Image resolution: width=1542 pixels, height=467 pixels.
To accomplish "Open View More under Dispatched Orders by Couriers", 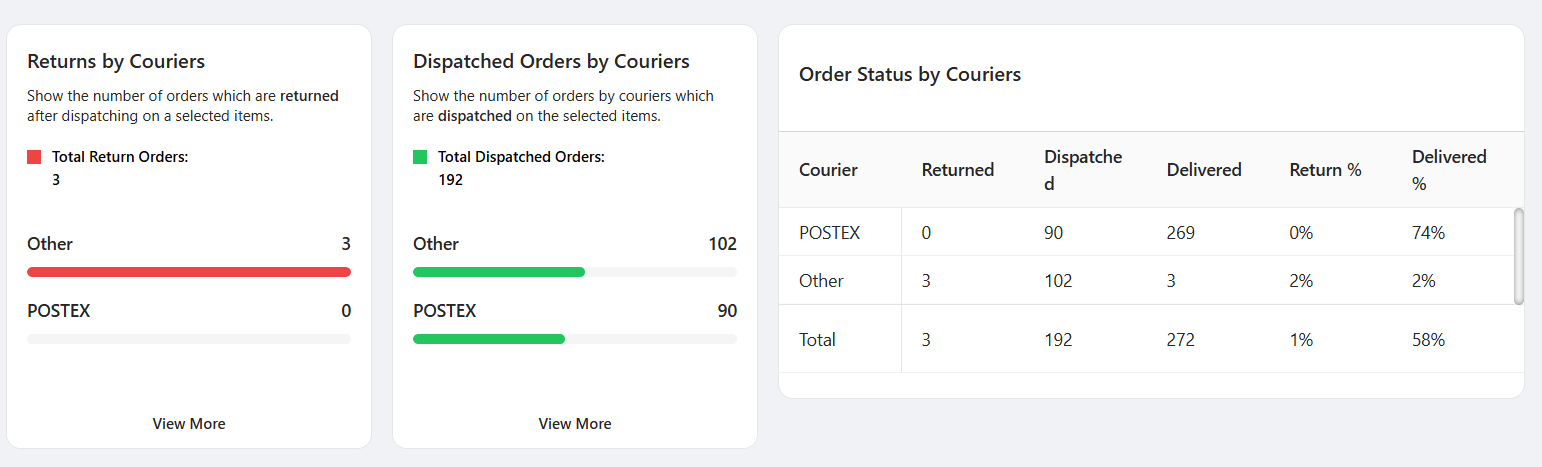I will pyautogui.click(x=575, y=424).
